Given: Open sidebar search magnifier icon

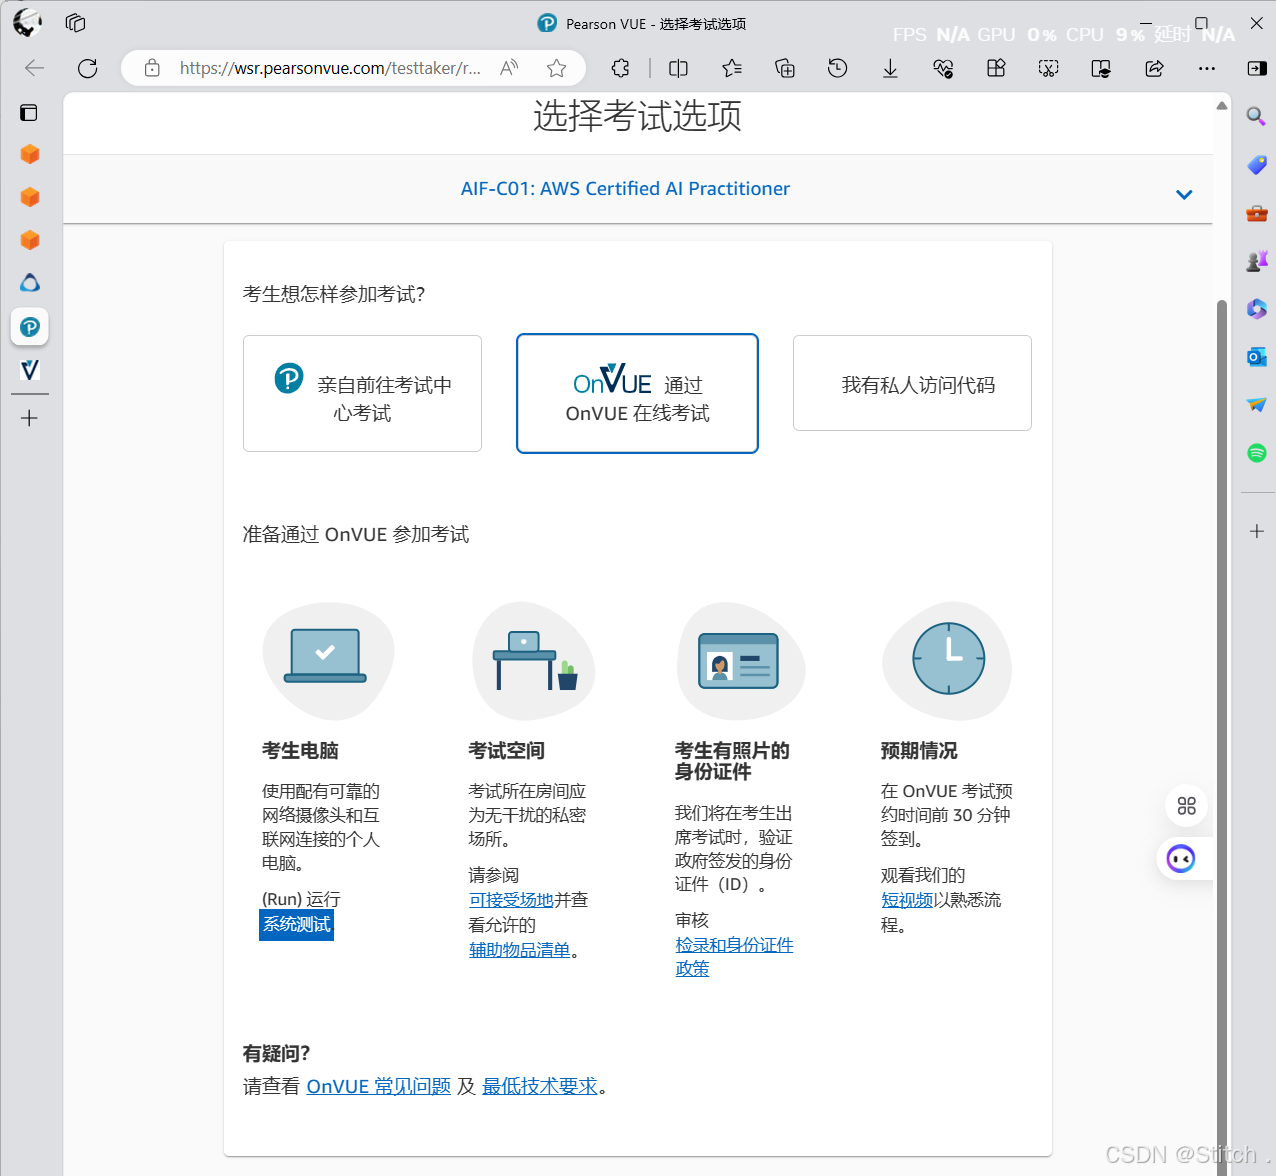Looking at the screenshot, I should tap(1256, 116).
